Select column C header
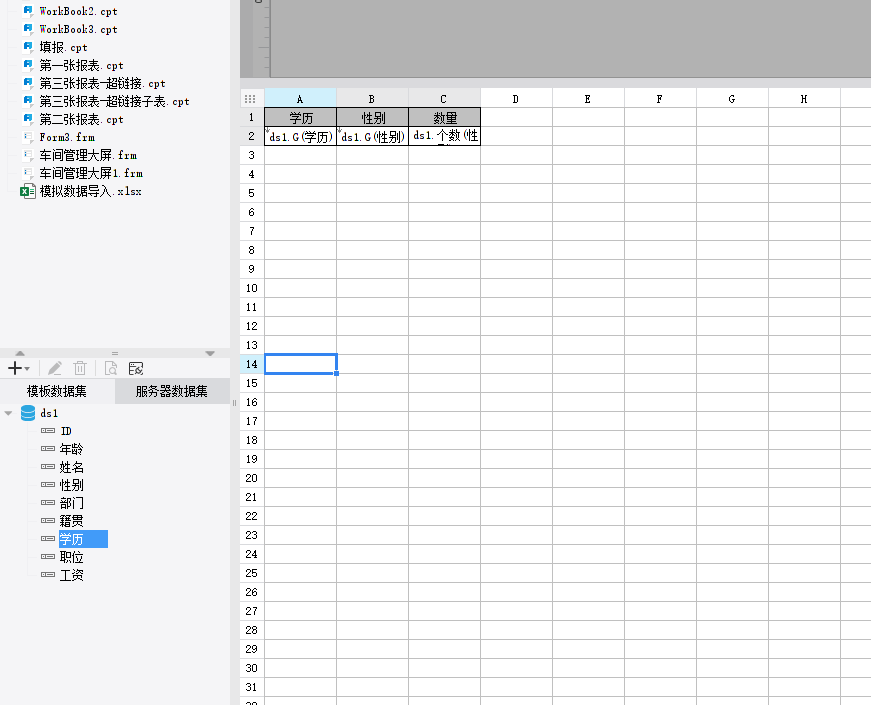This screenshot has height=705, width=871. tap(444, 98)
